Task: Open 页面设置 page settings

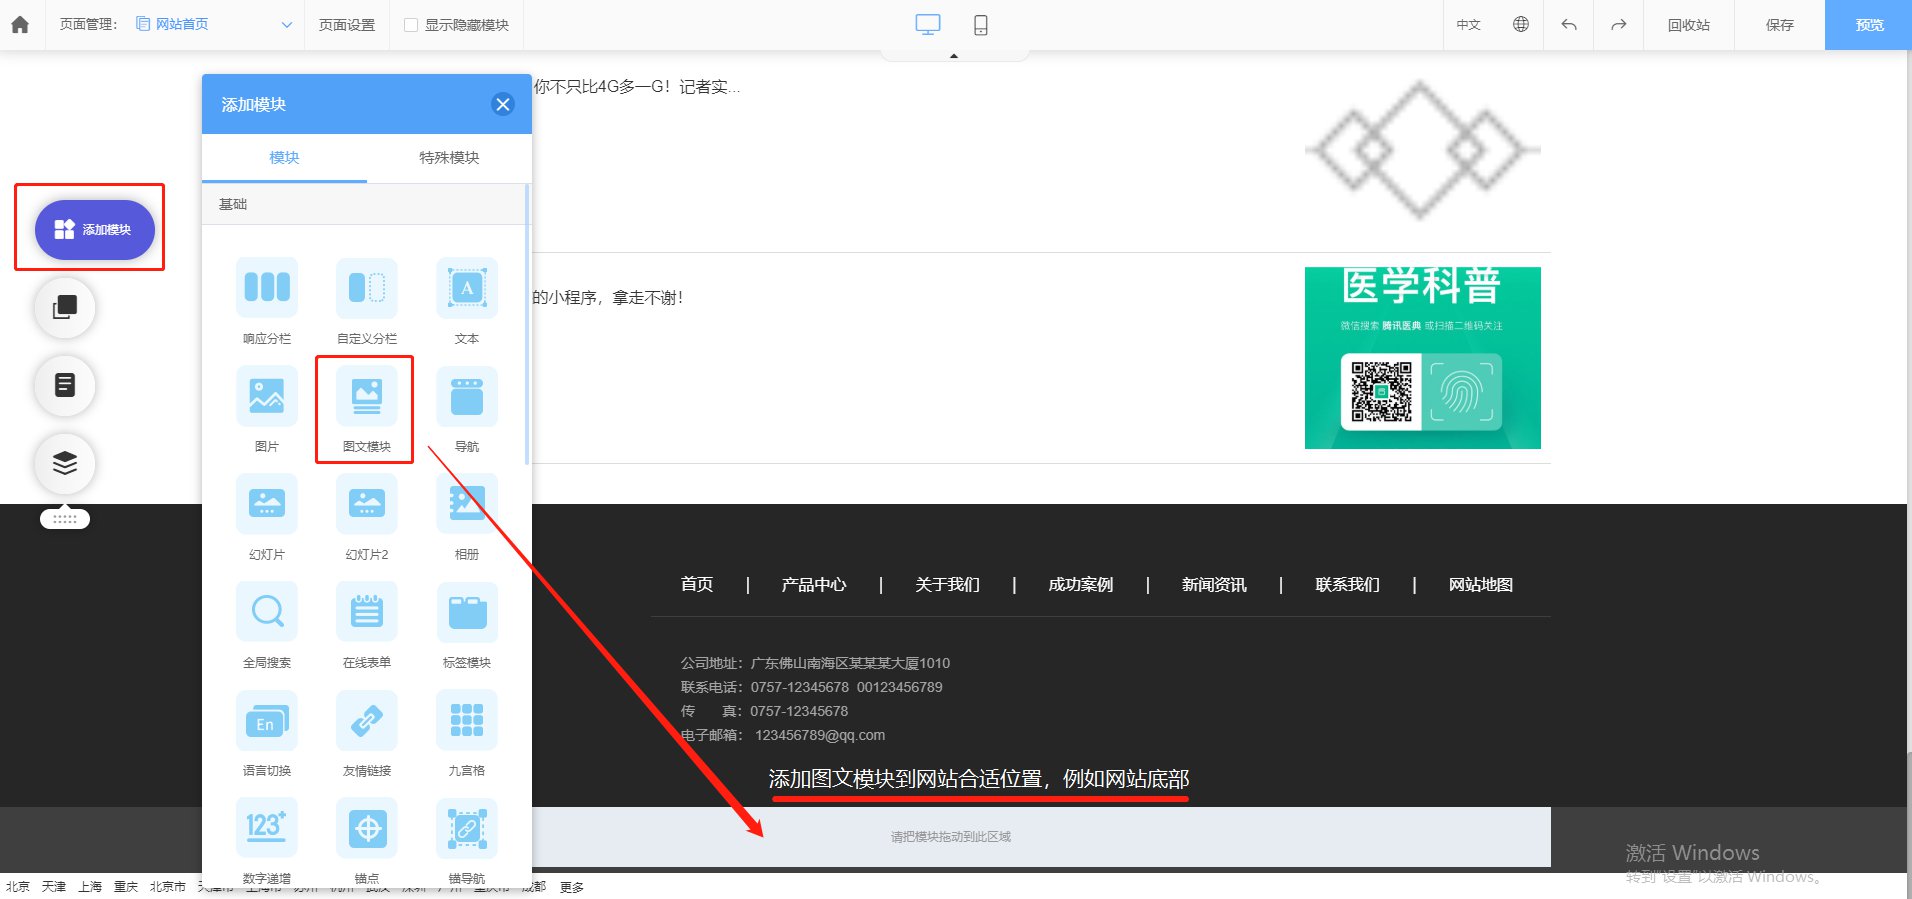Action: (x=347, y=25)
